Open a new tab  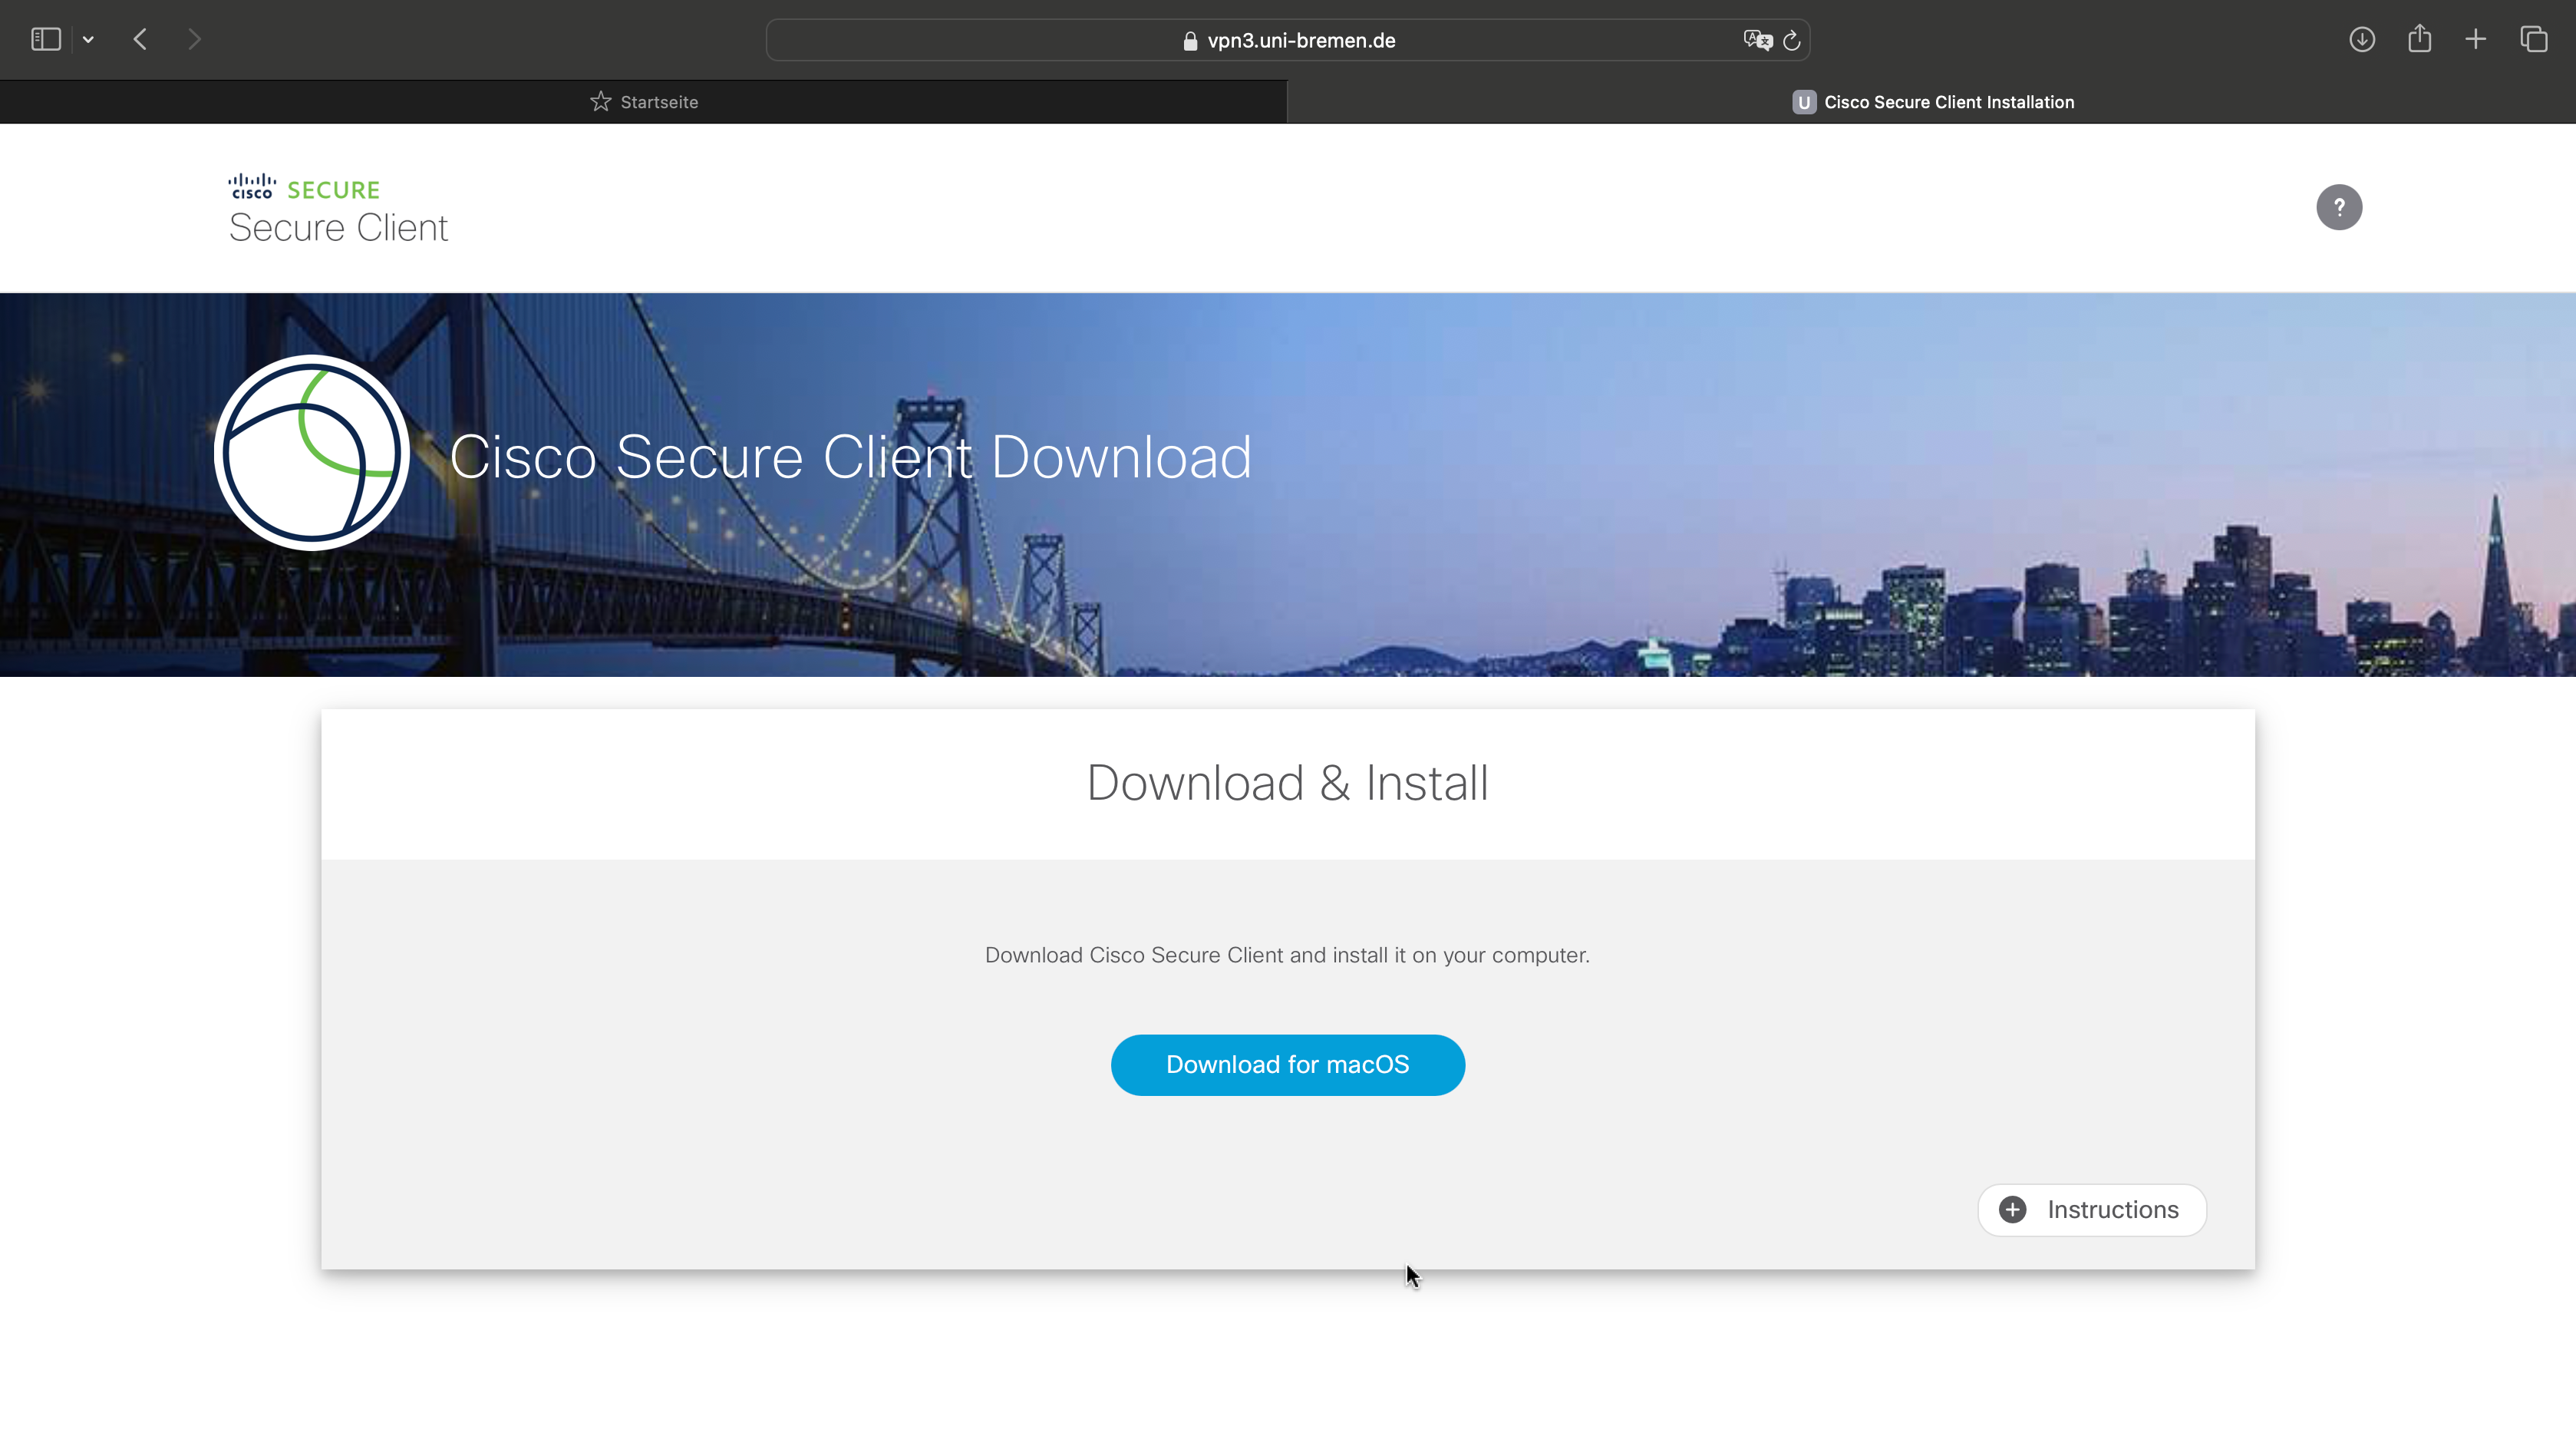coord(2476,40)
